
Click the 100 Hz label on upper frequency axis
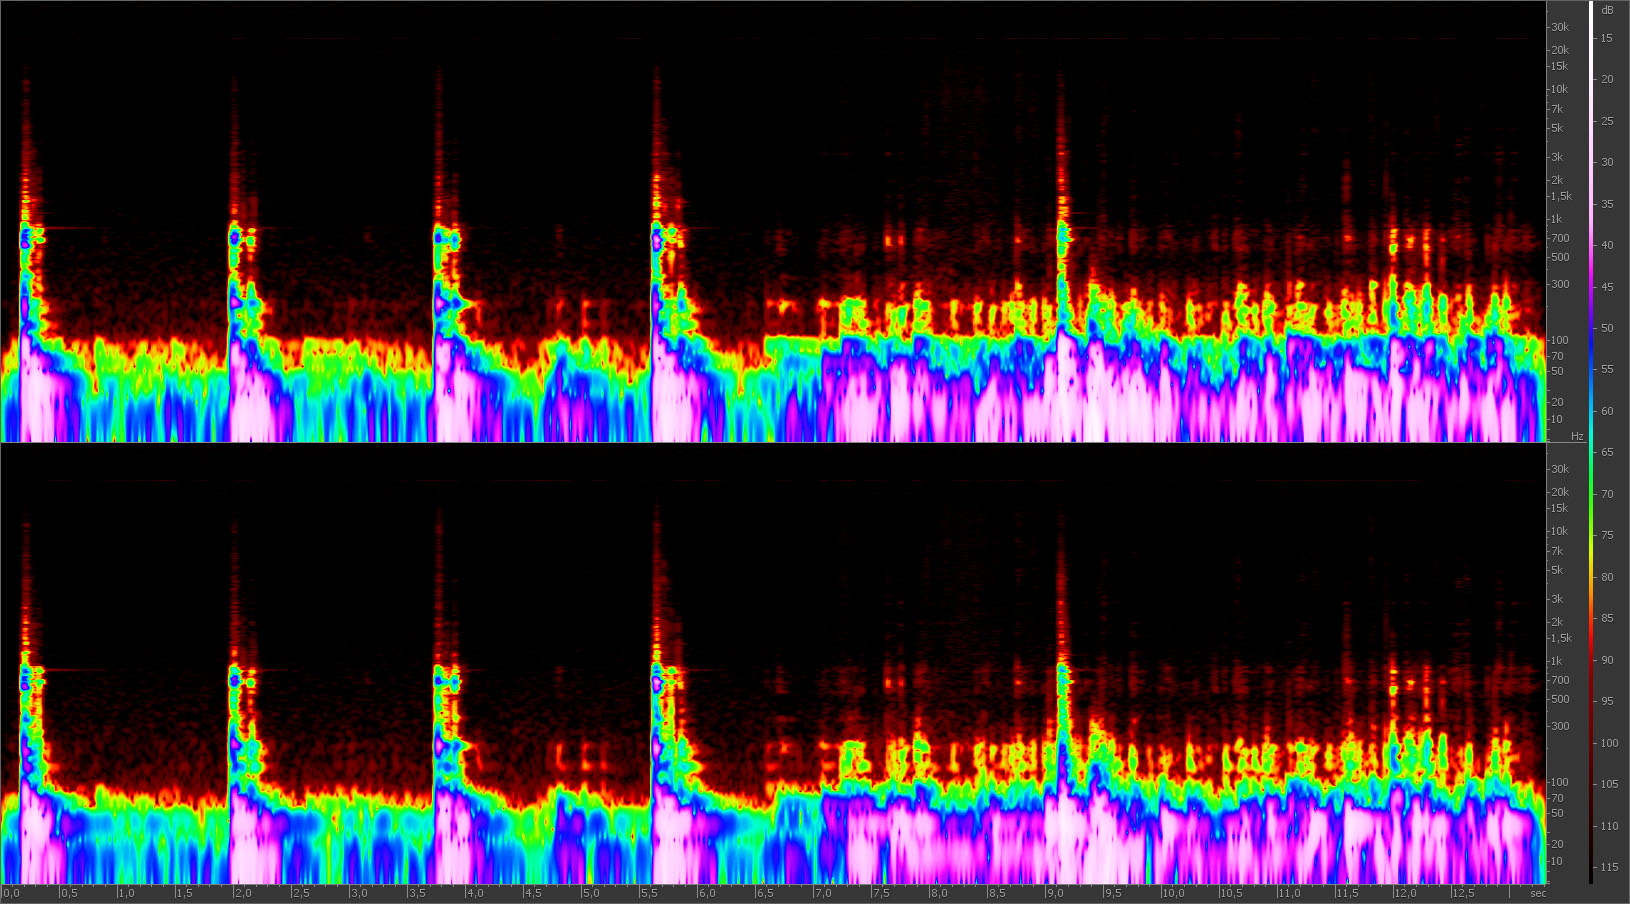(x=1559, y=340)
